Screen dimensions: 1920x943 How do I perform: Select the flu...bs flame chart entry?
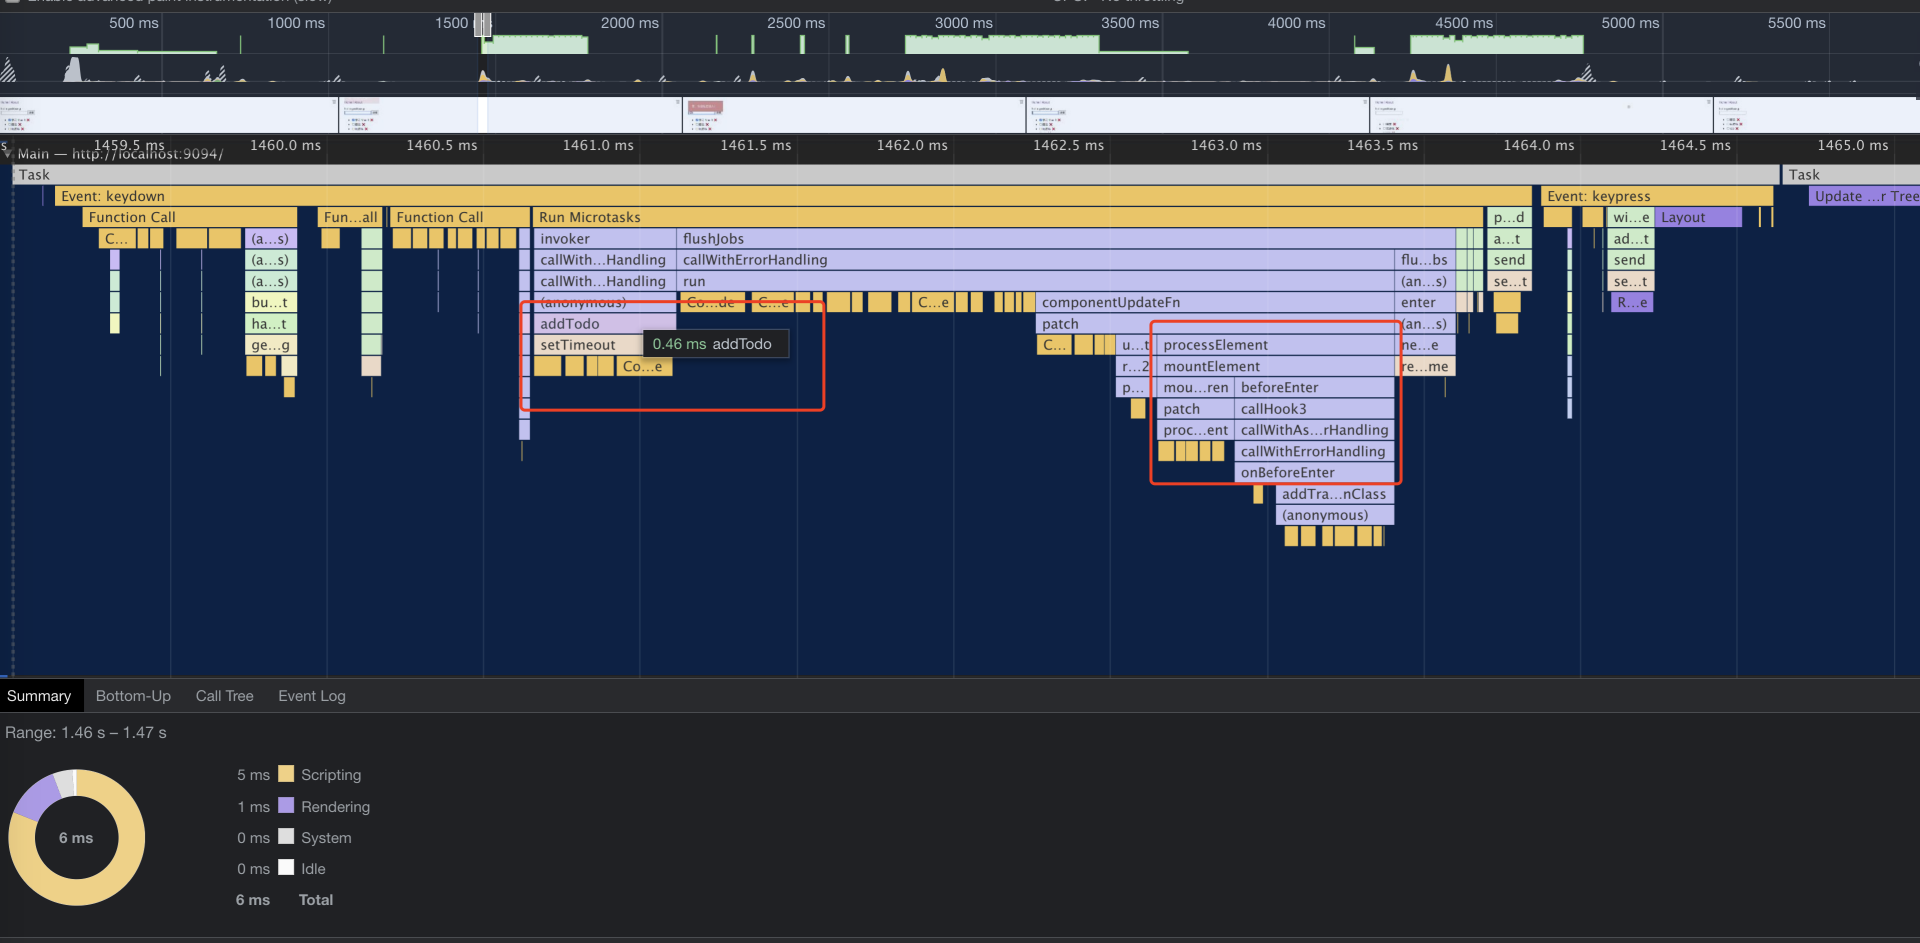1424,260
